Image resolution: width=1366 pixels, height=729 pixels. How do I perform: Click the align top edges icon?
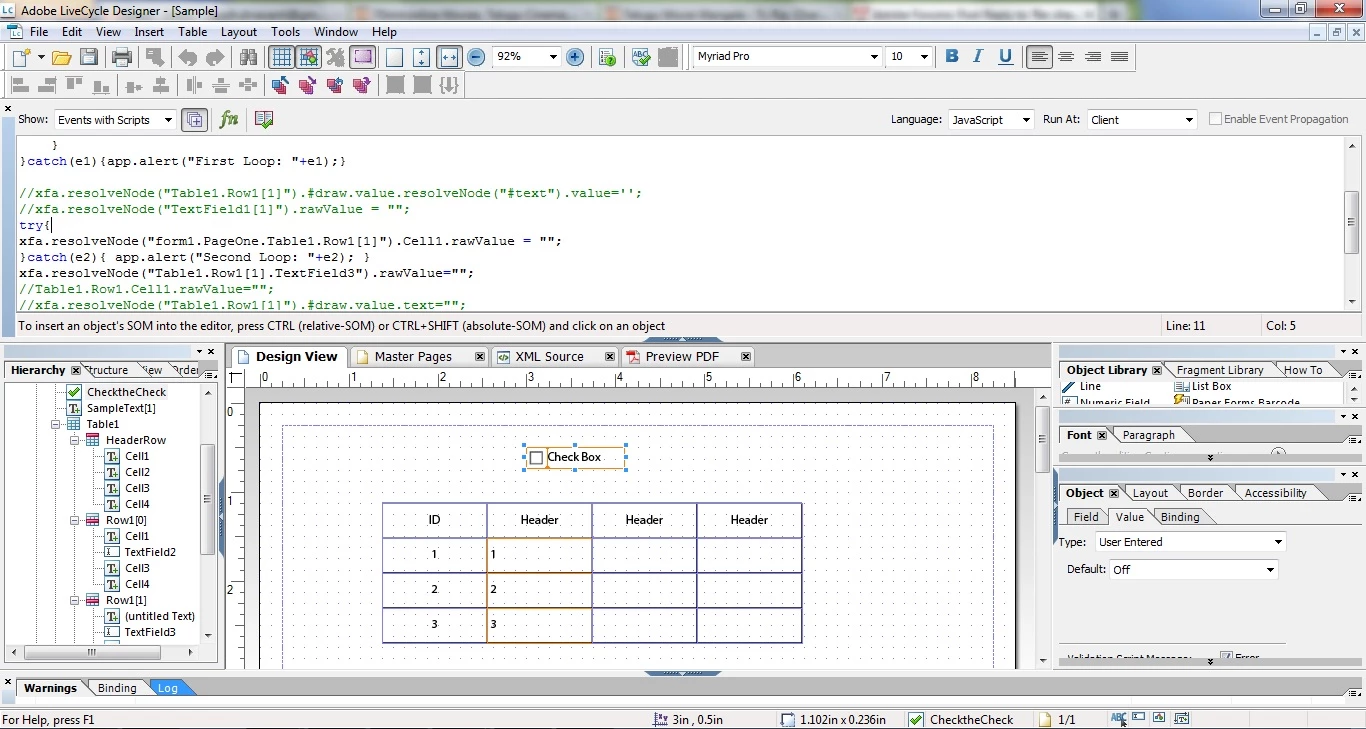click(x=74, y=85)
